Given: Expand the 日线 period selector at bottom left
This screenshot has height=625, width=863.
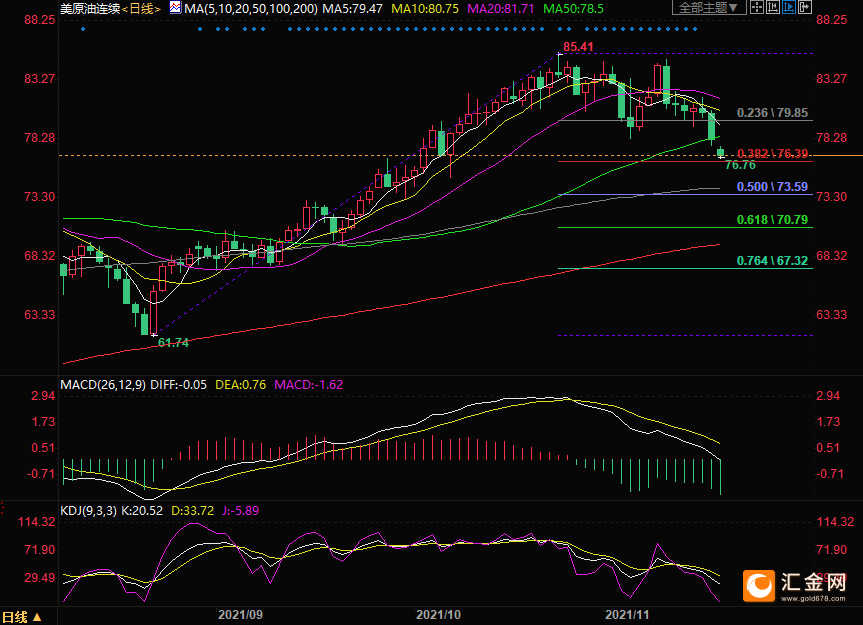Looking at the screenshot, I should pos(21,617).
